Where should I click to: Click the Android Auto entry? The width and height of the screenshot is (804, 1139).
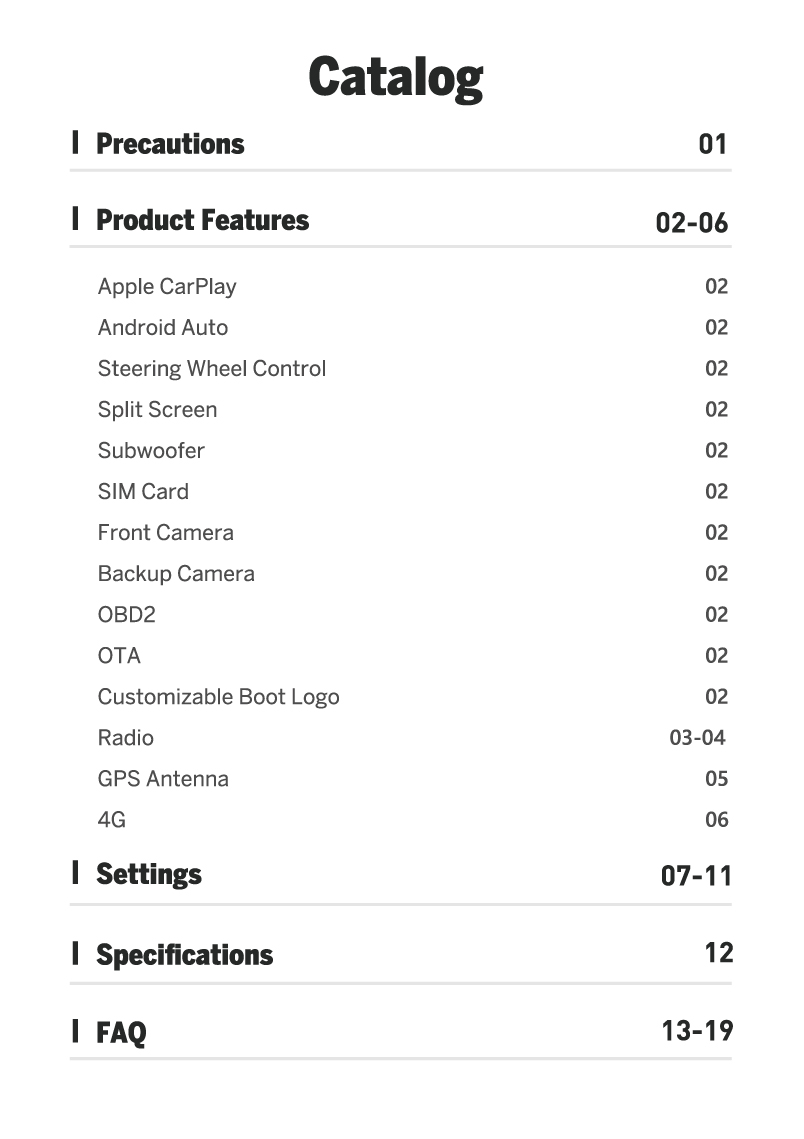pyautogui.click(x=163, y=328)
